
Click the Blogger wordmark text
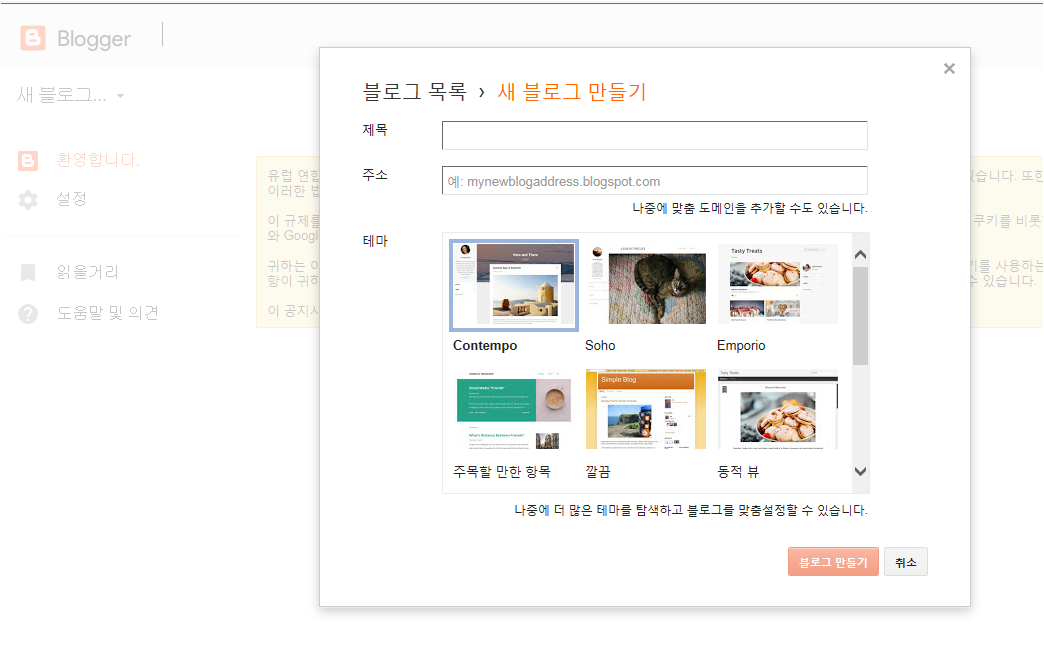(94, 39)
